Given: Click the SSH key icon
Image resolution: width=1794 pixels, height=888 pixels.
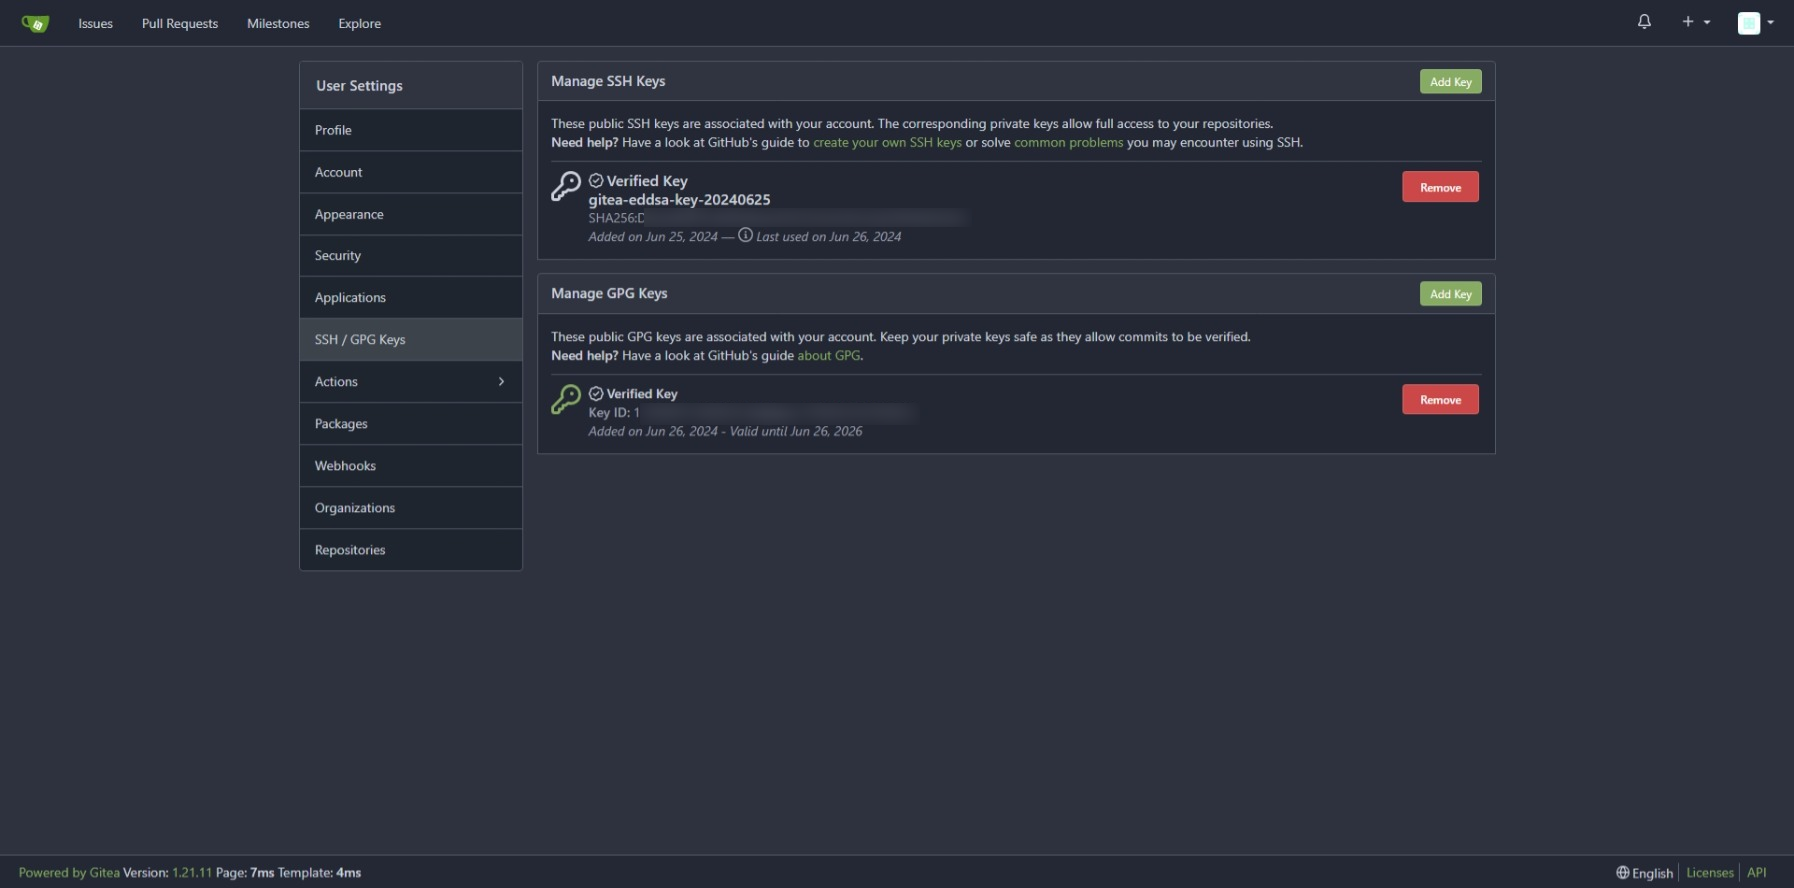Looking at the screenshot, I should [x=566, y=186].
